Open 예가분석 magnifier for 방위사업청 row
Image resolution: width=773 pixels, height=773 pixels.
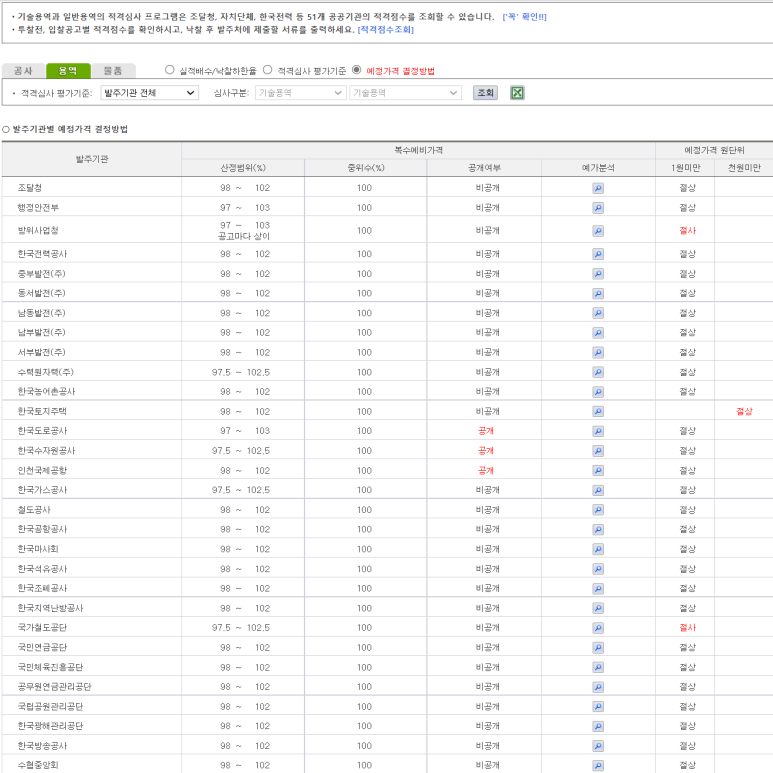598,231
